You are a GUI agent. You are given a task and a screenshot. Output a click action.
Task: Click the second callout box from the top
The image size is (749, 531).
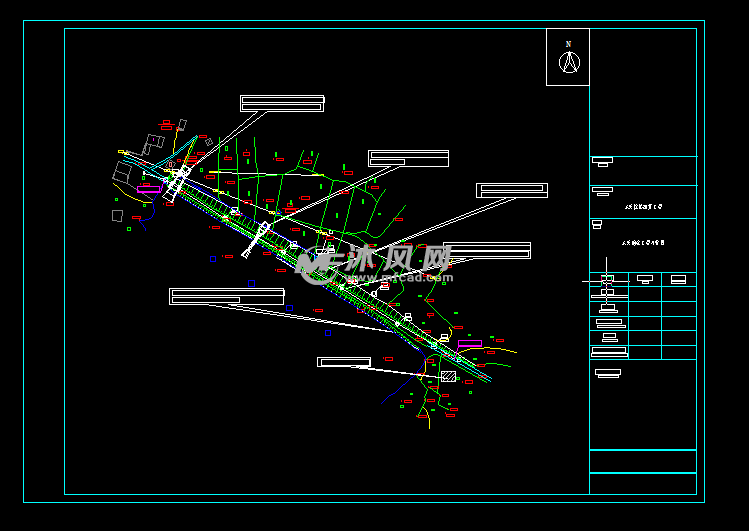[408, 158]
